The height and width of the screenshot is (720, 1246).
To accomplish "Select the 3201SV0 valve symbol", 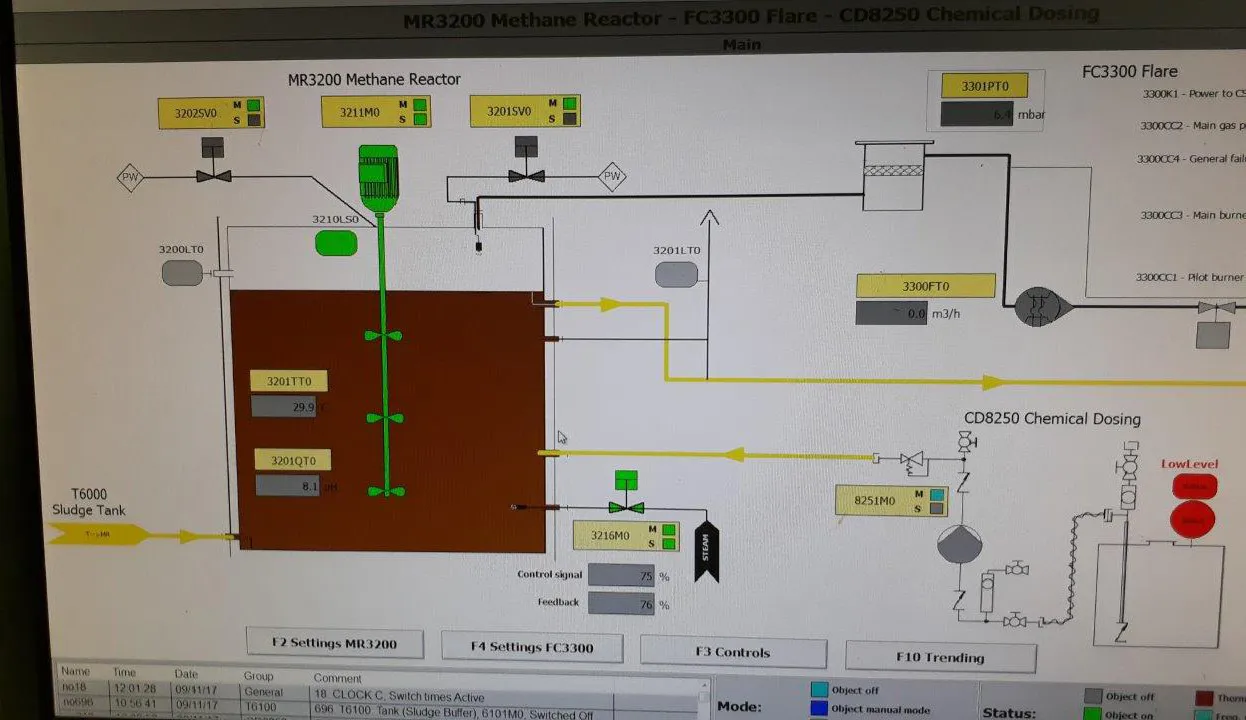I will [x=527, y=175].
